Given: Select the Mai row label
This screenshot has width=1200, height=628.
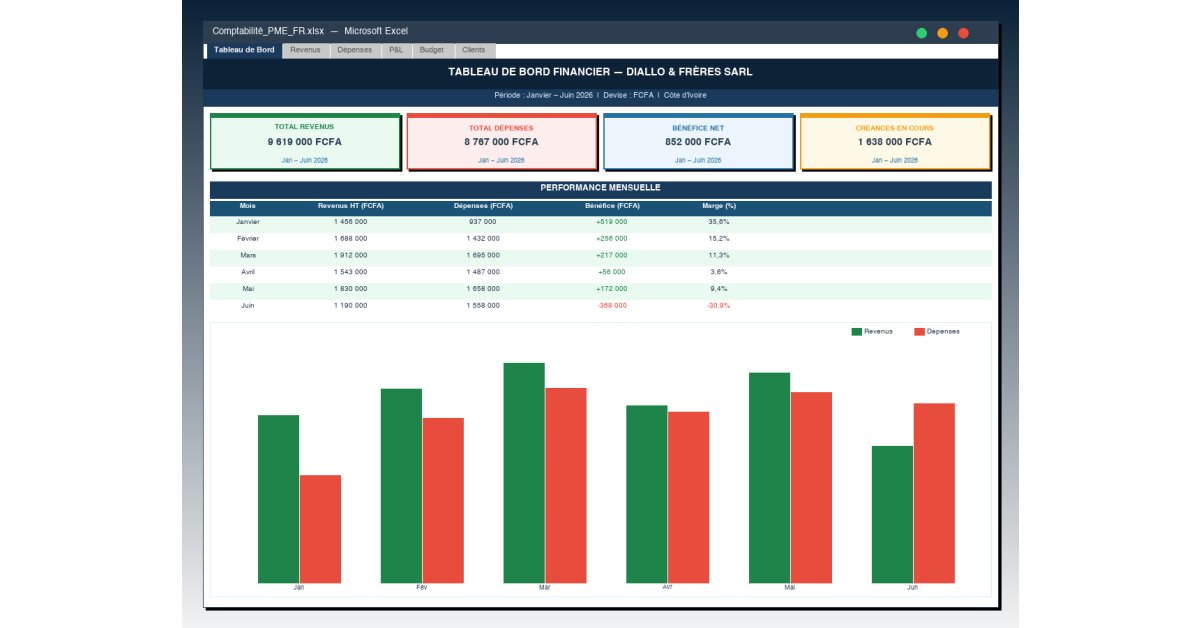Looking at the screenshot, I should [248, 288].
